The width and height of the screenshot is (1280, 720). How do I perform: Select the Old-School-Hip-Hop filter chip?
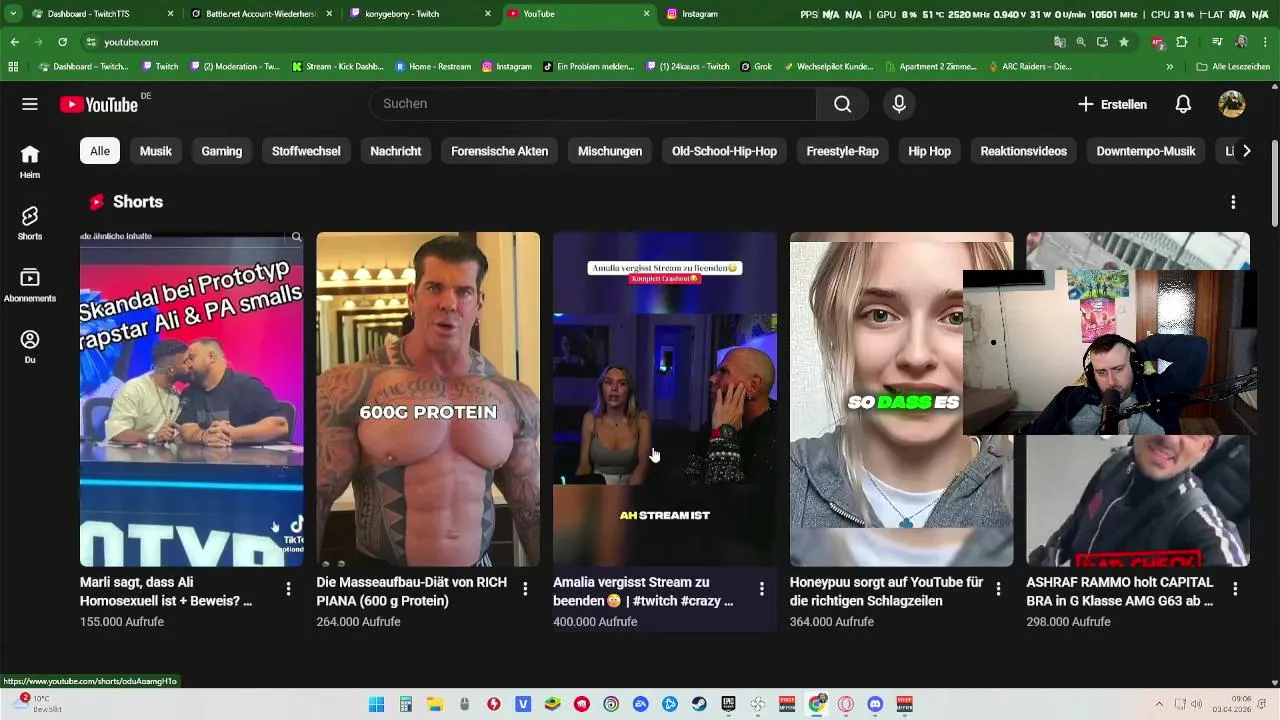click(724, 151)
